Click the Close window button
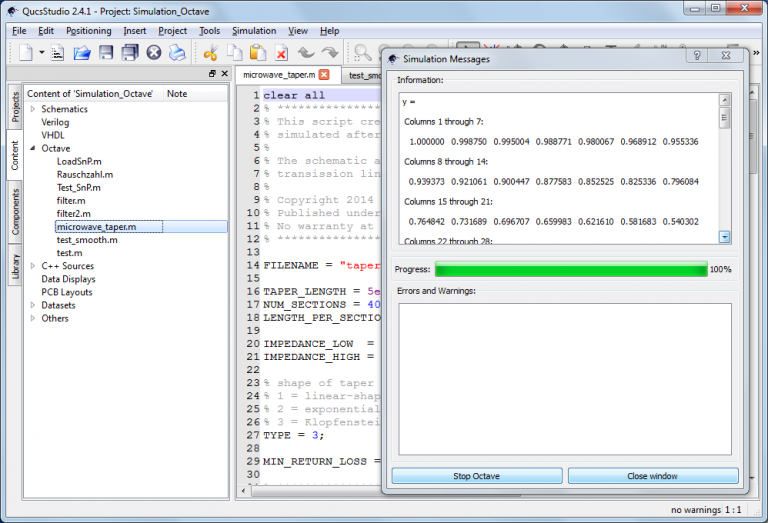This screenshot has height=523, width=768. [652, 476]
